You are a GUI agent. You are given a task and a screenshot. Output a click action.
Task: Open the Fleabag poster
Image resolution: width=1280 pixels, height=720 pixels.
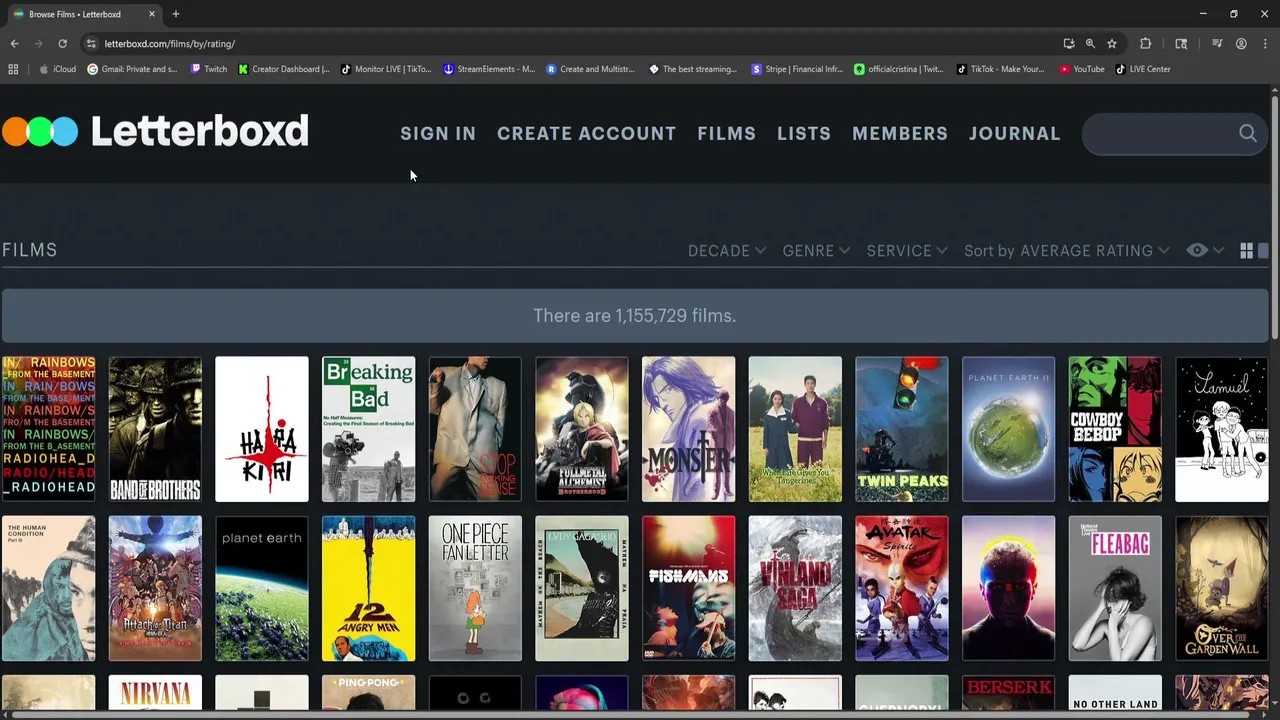[x=1115, y=588]
